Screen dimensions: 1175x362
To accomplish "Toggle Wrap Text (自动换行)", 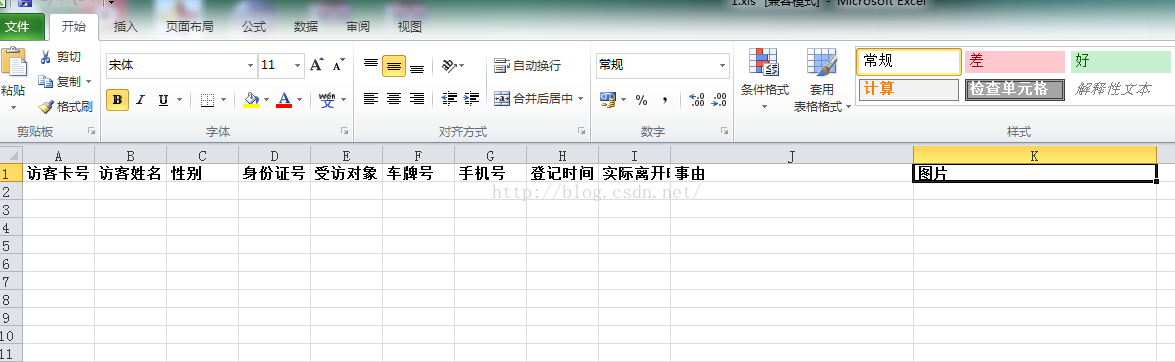I will pyautogui.click(x=528, y=66).
